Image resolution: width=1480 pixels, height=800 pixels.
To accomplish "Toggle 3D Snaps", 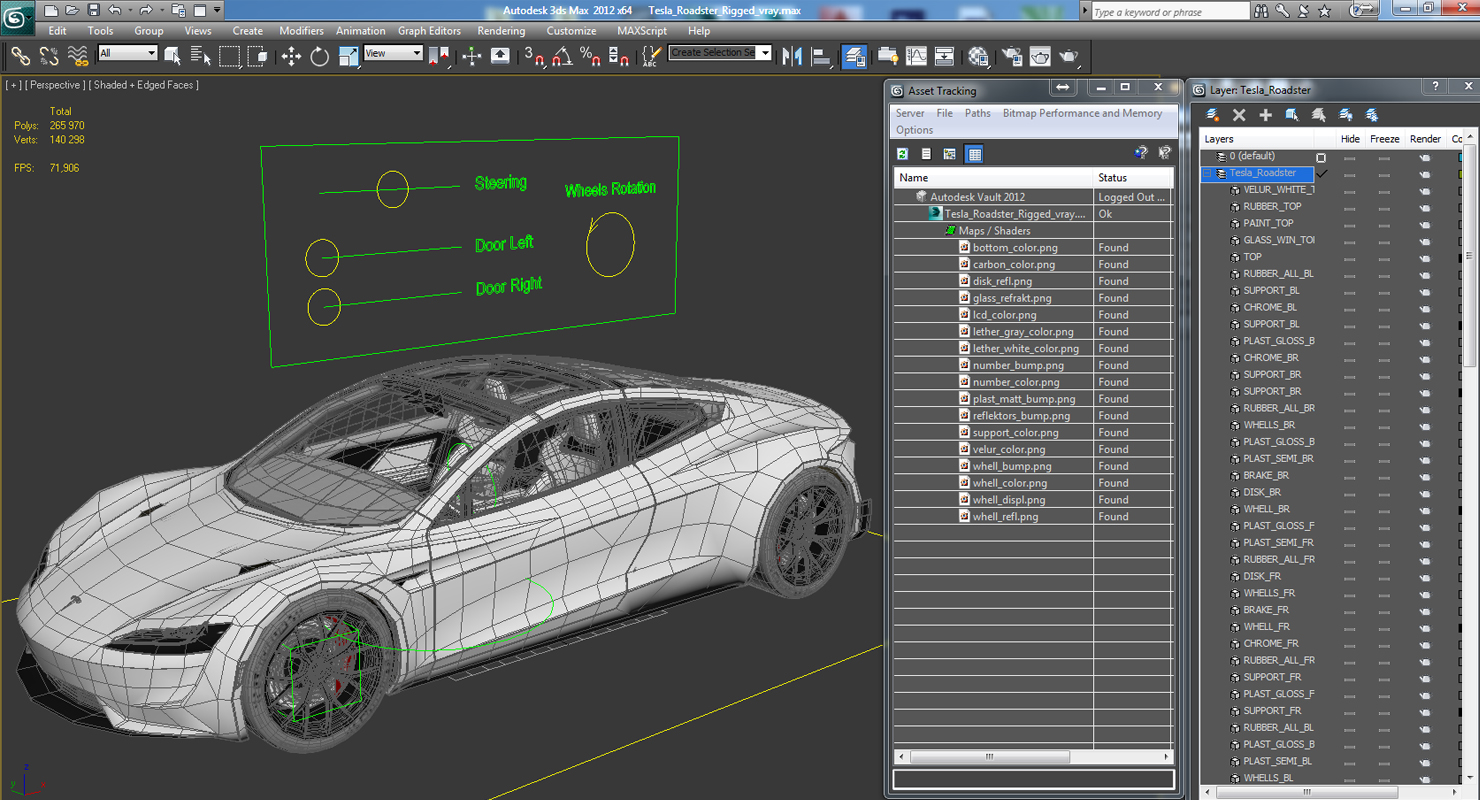I will (x=534, y=56).
